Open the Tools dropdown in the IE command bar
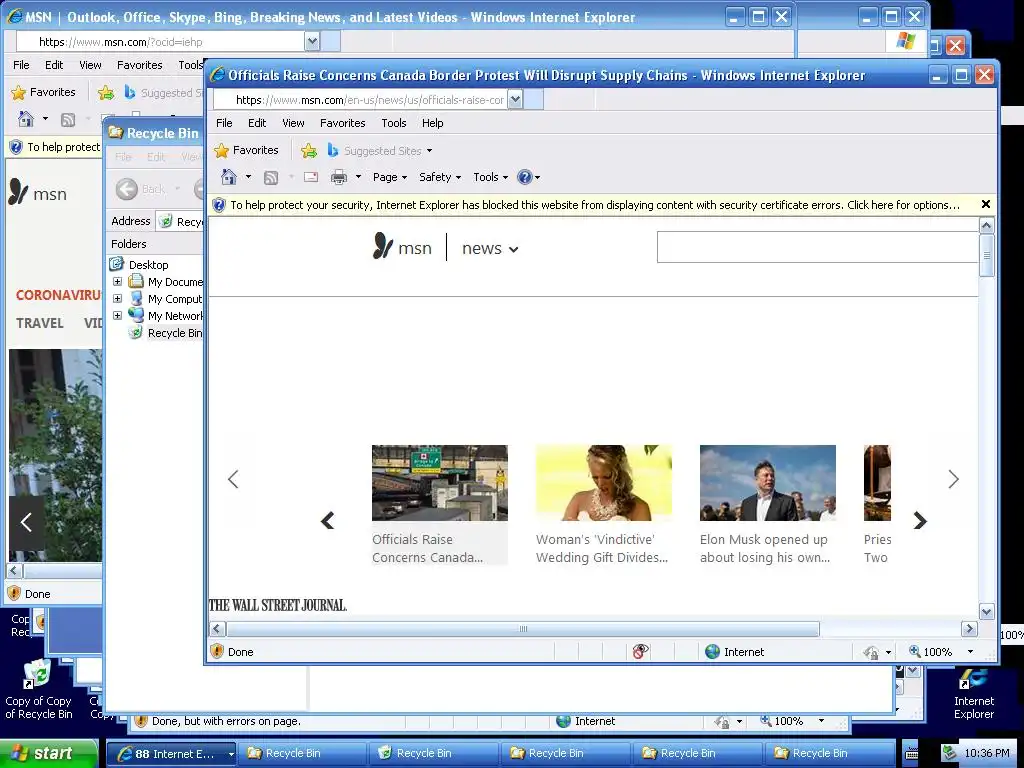 click(490, 177)
